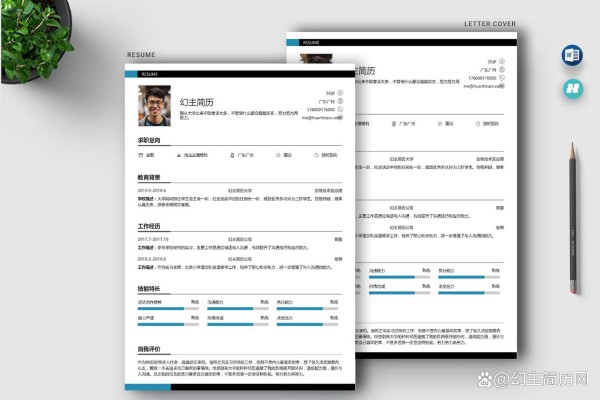Select the 工作经历 section heading
Viewport: 600px width, 400px height.
149,227
